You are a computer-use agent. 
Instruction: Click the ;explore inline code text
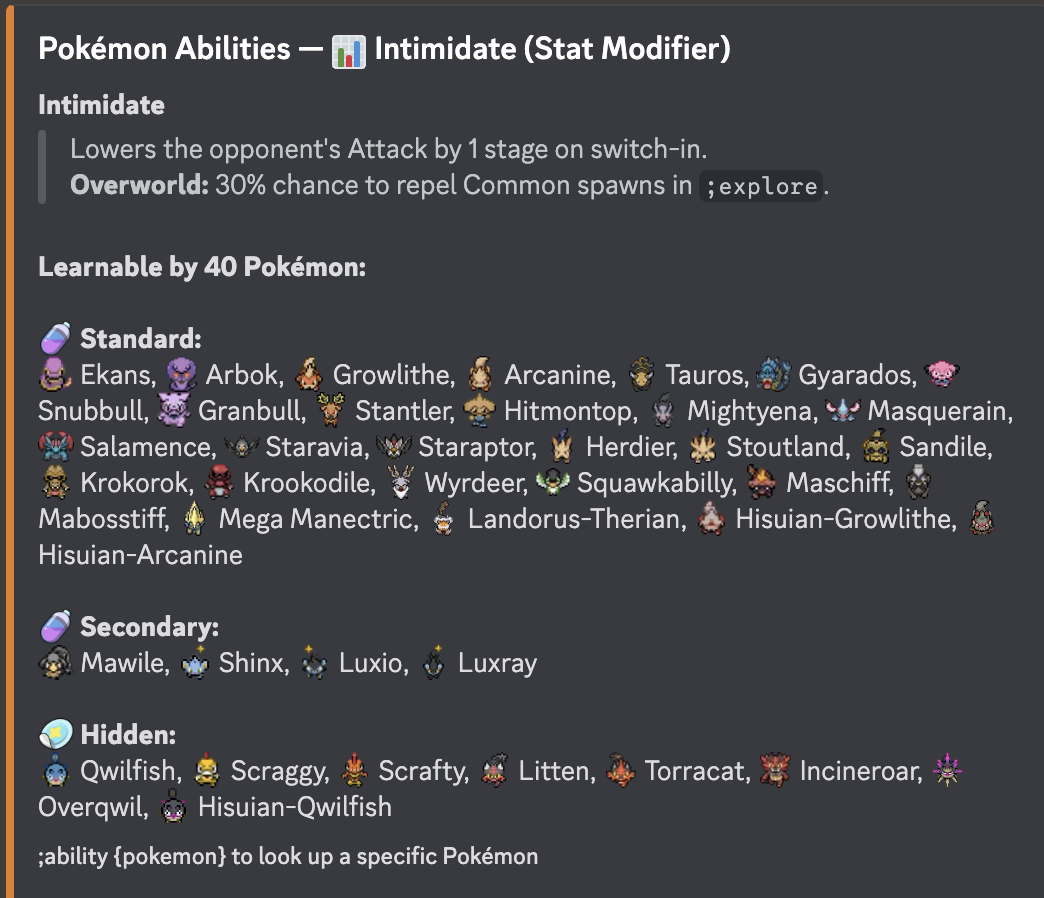click(x=763, y=186)
